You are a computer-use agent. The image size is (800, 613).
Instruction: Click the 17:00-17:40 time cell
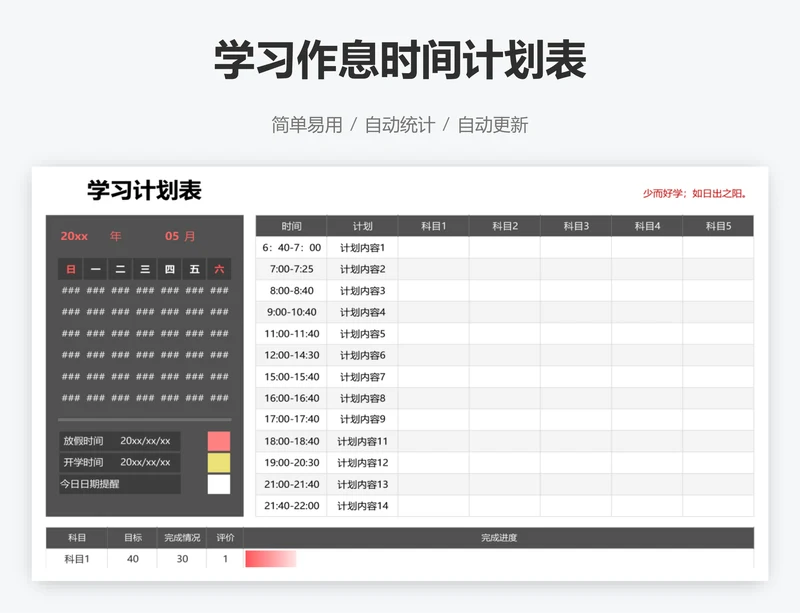pyautogui.click(x=291, y=419)
